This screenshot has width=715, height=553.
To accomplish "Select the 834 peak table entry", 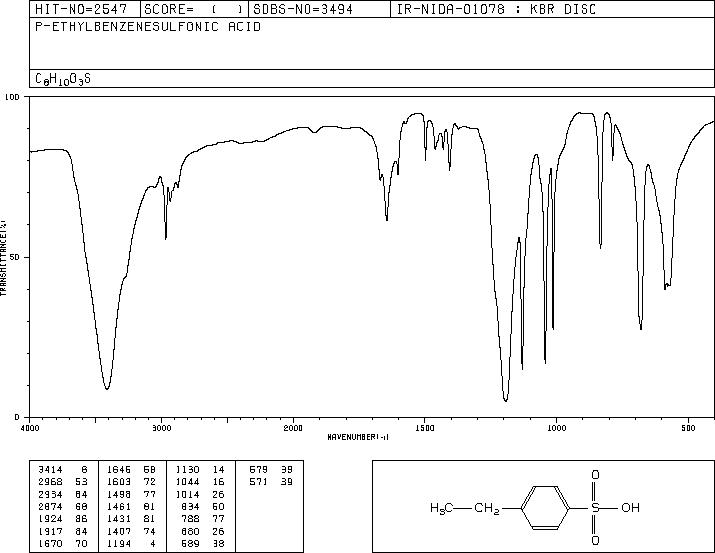I will (202, 506).
